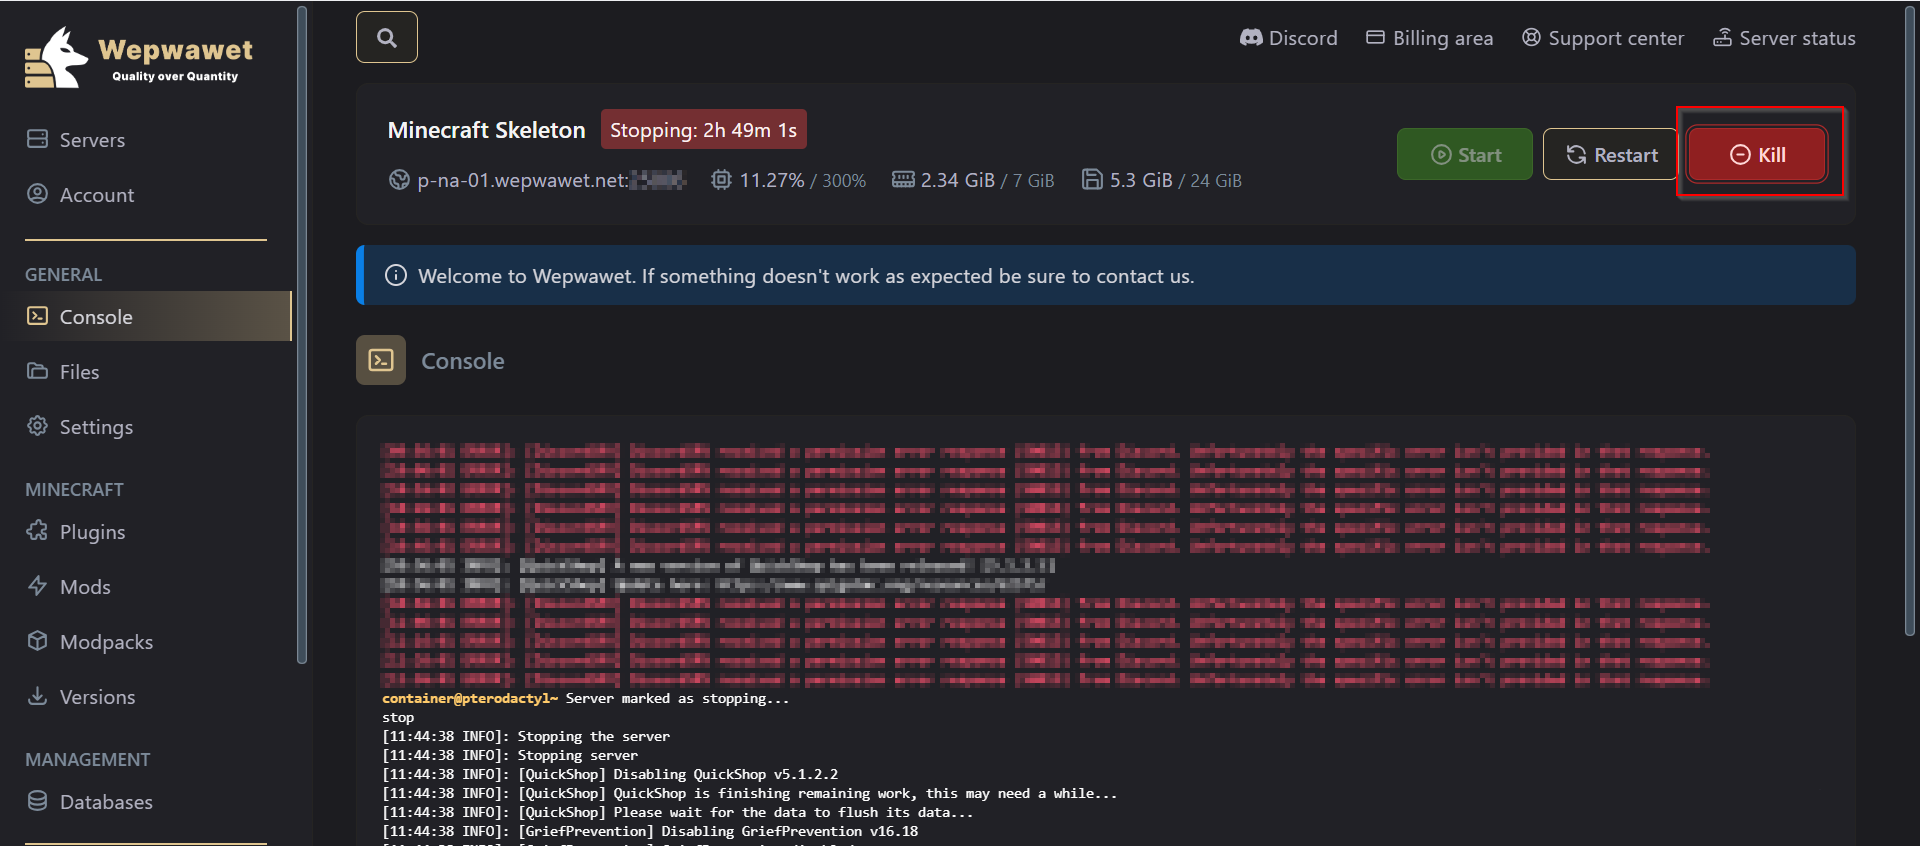
Task: Click the Databases cylinder icon
Action: coord(37,801)
